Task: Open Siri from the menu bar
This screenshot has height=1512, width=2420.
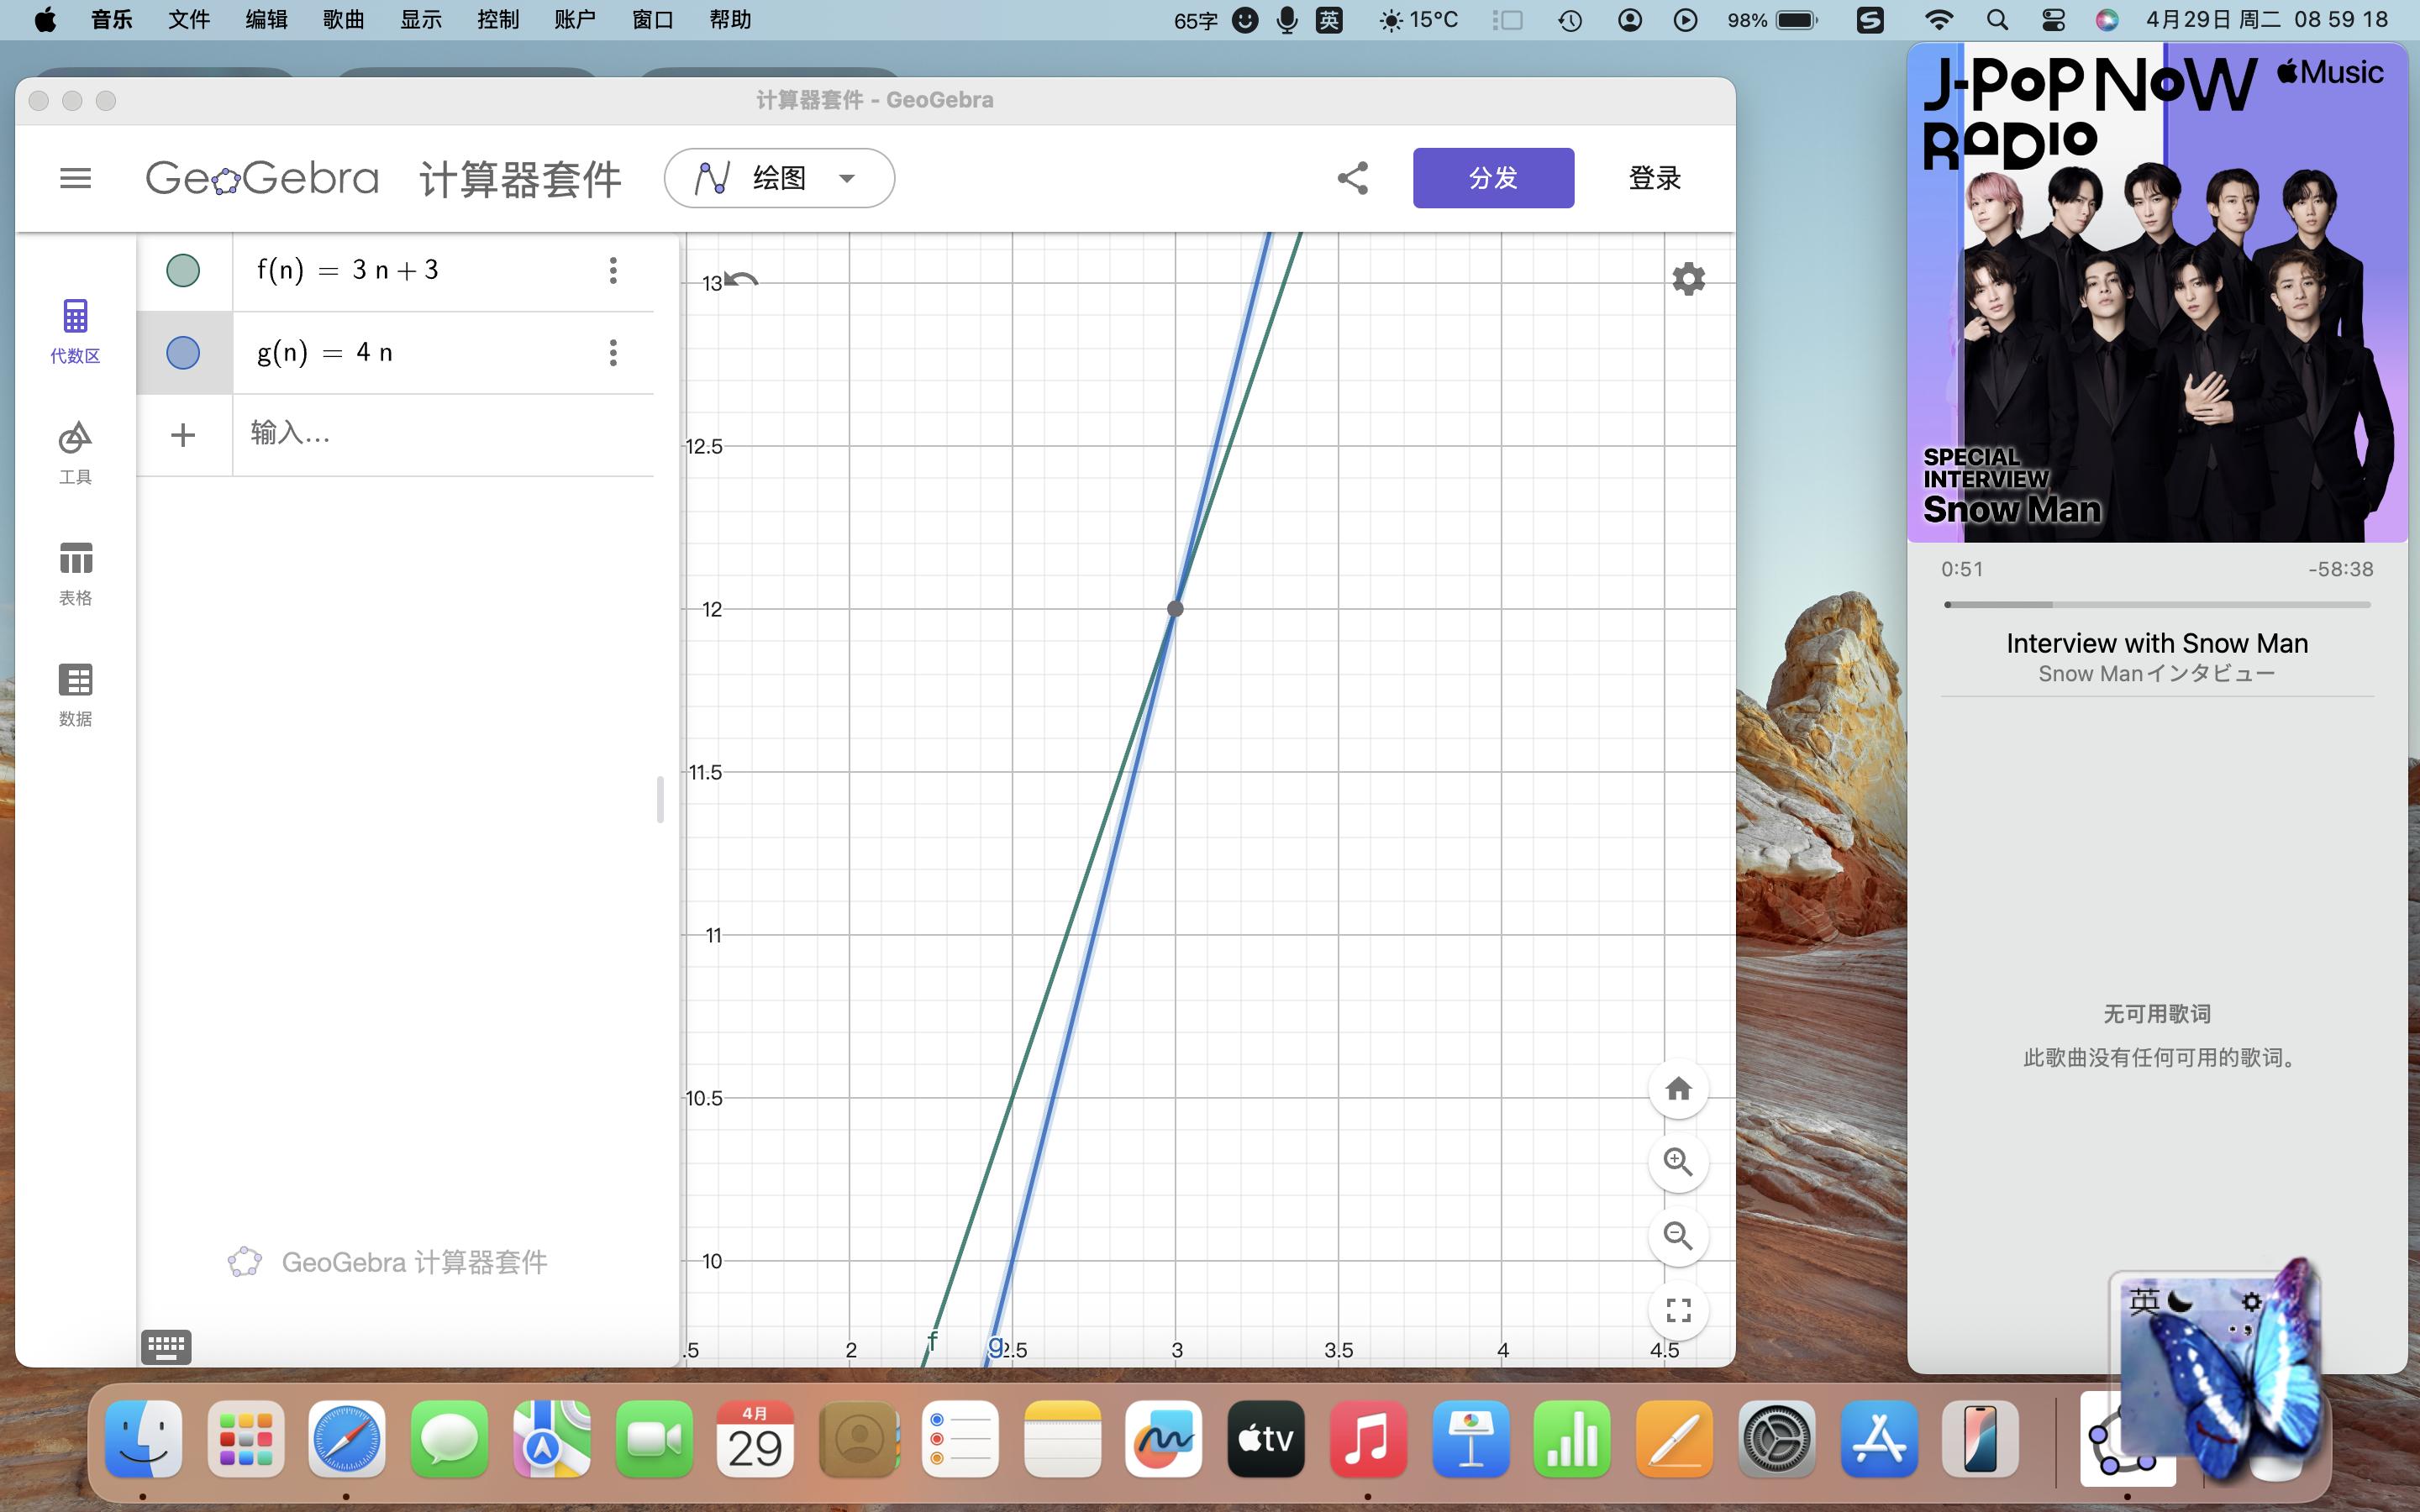Action: point(2107,20)
